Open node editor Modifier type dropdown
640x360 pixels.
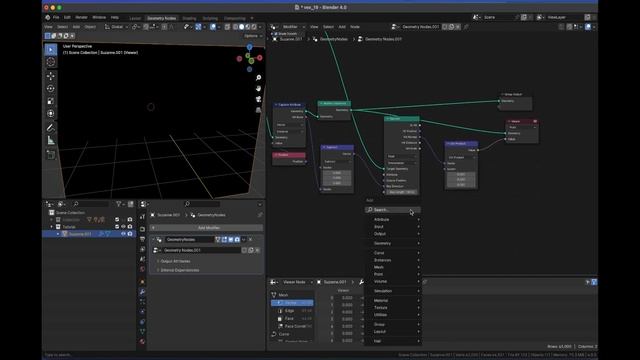[x=293, y=27]
